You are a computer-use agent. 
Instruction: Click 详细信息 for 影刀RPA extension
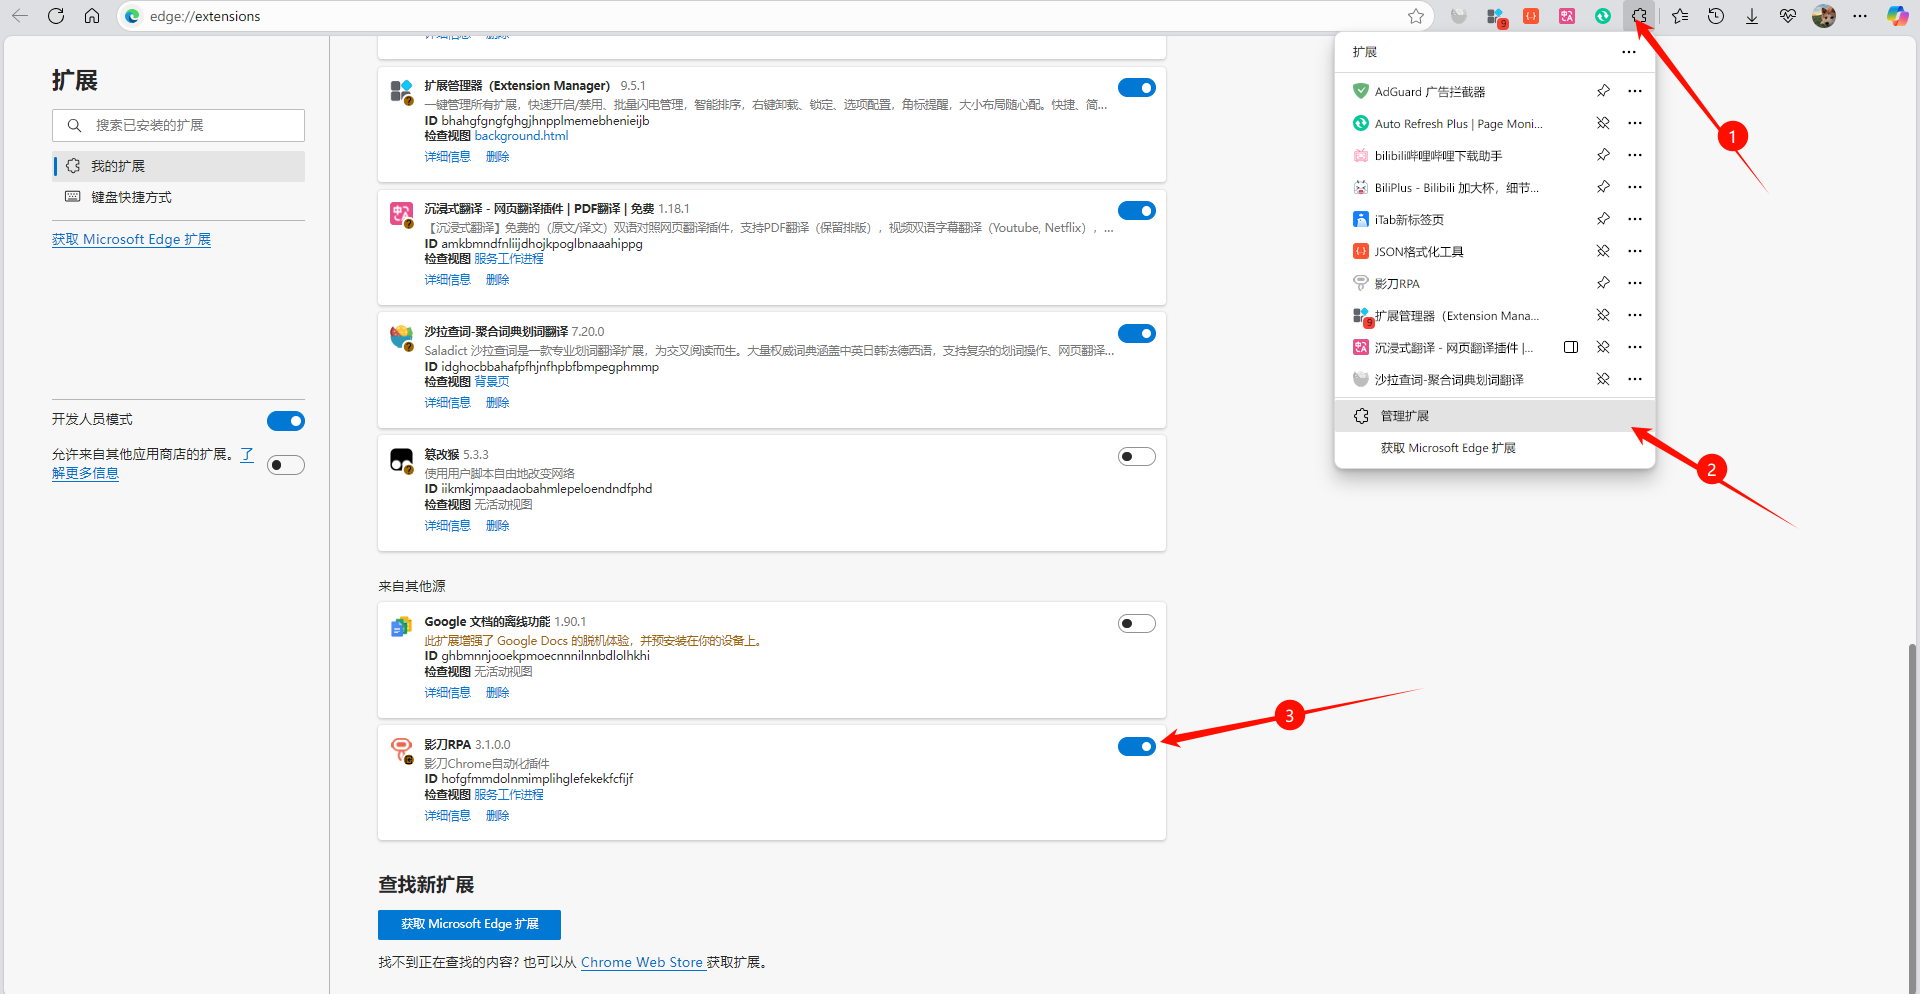click(x=447, y=816)
